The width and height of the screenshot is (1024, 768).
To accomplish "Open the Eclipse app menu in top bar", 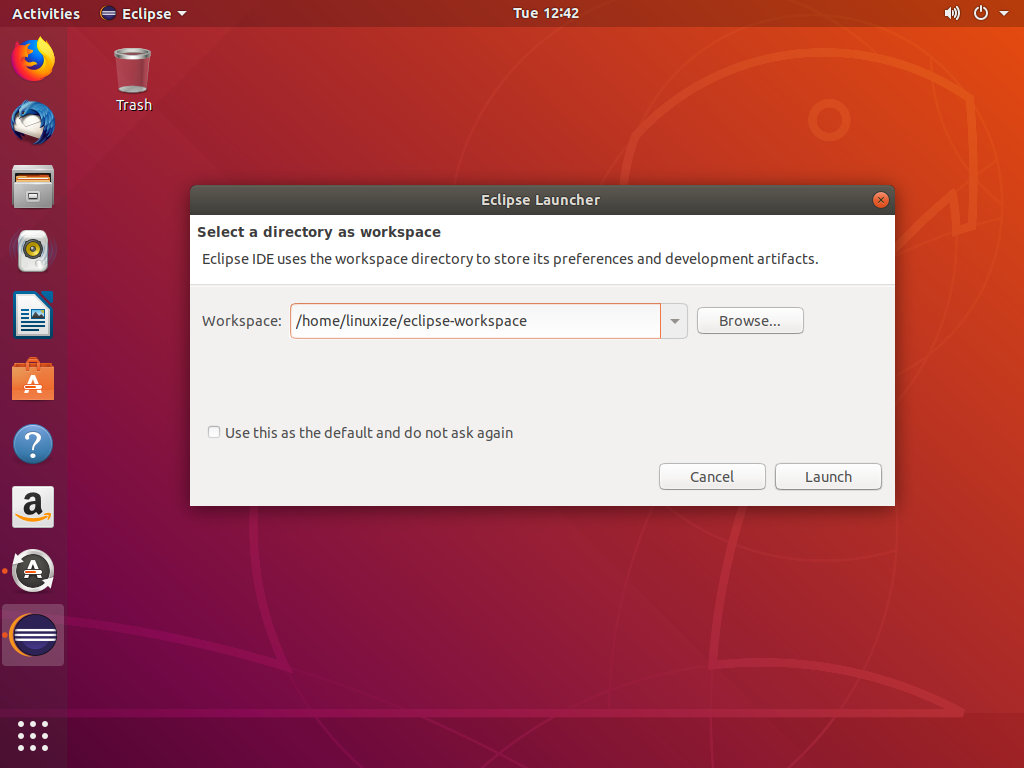I will pyautogui.click(x=144, y=13).
